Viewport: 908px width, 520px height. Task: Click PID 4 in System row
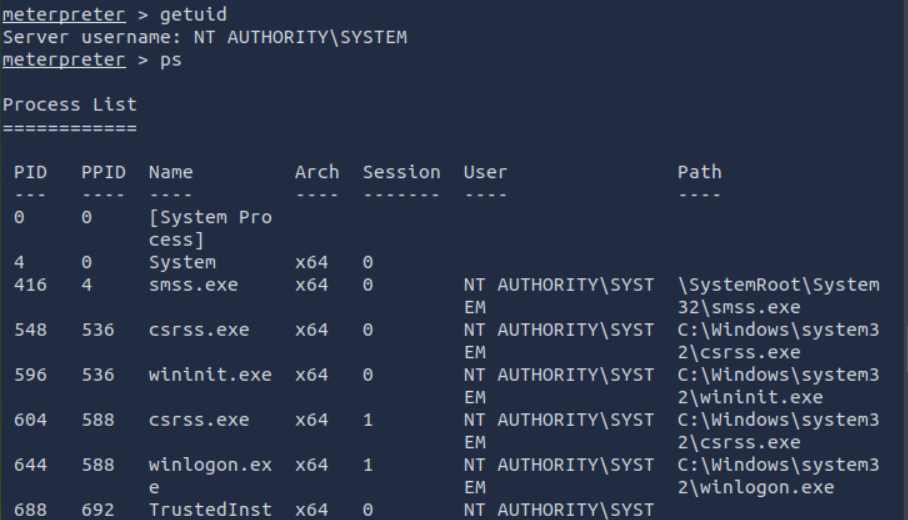coord(19,262)
